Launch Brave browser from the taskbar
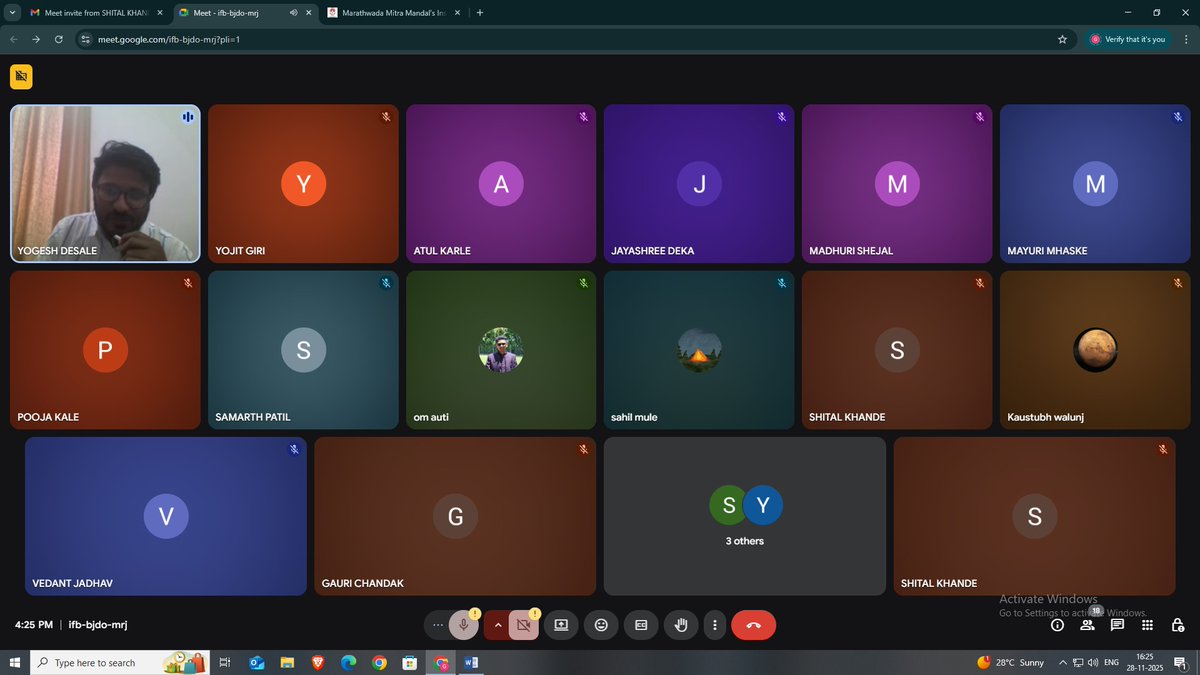 (317, 662)
